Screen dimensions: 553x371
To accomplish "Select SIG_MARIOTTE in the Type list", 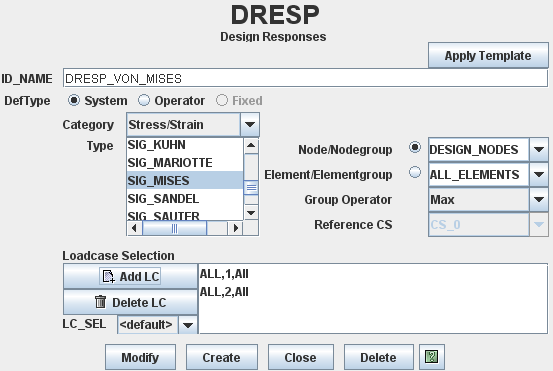I will pos(185,163).
